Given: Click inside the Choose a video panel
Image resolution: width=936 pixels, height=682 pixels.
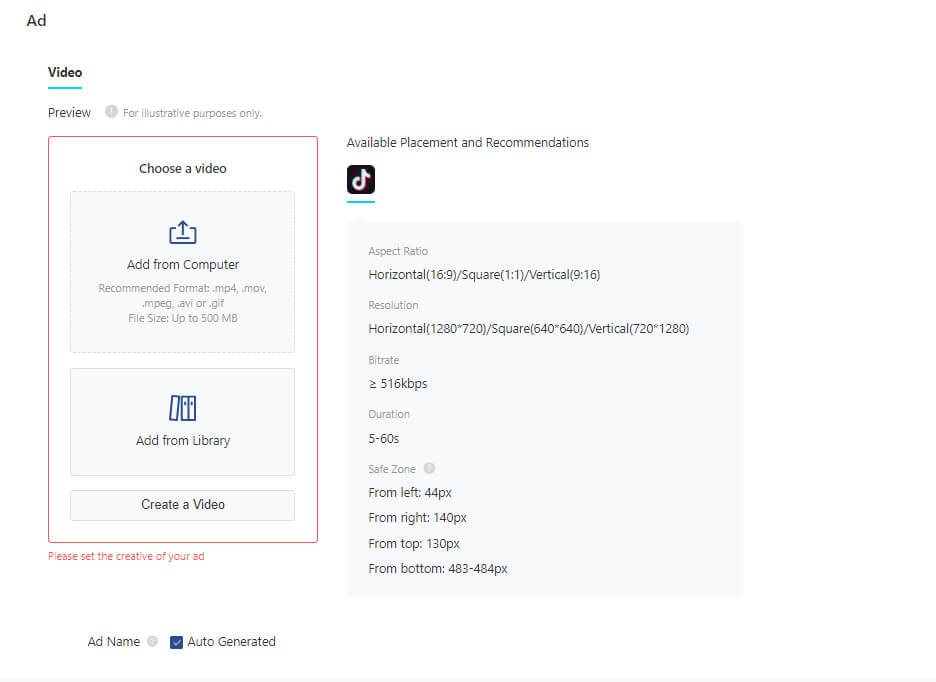Looking at the screenshot, I should (x=183, y=168).
